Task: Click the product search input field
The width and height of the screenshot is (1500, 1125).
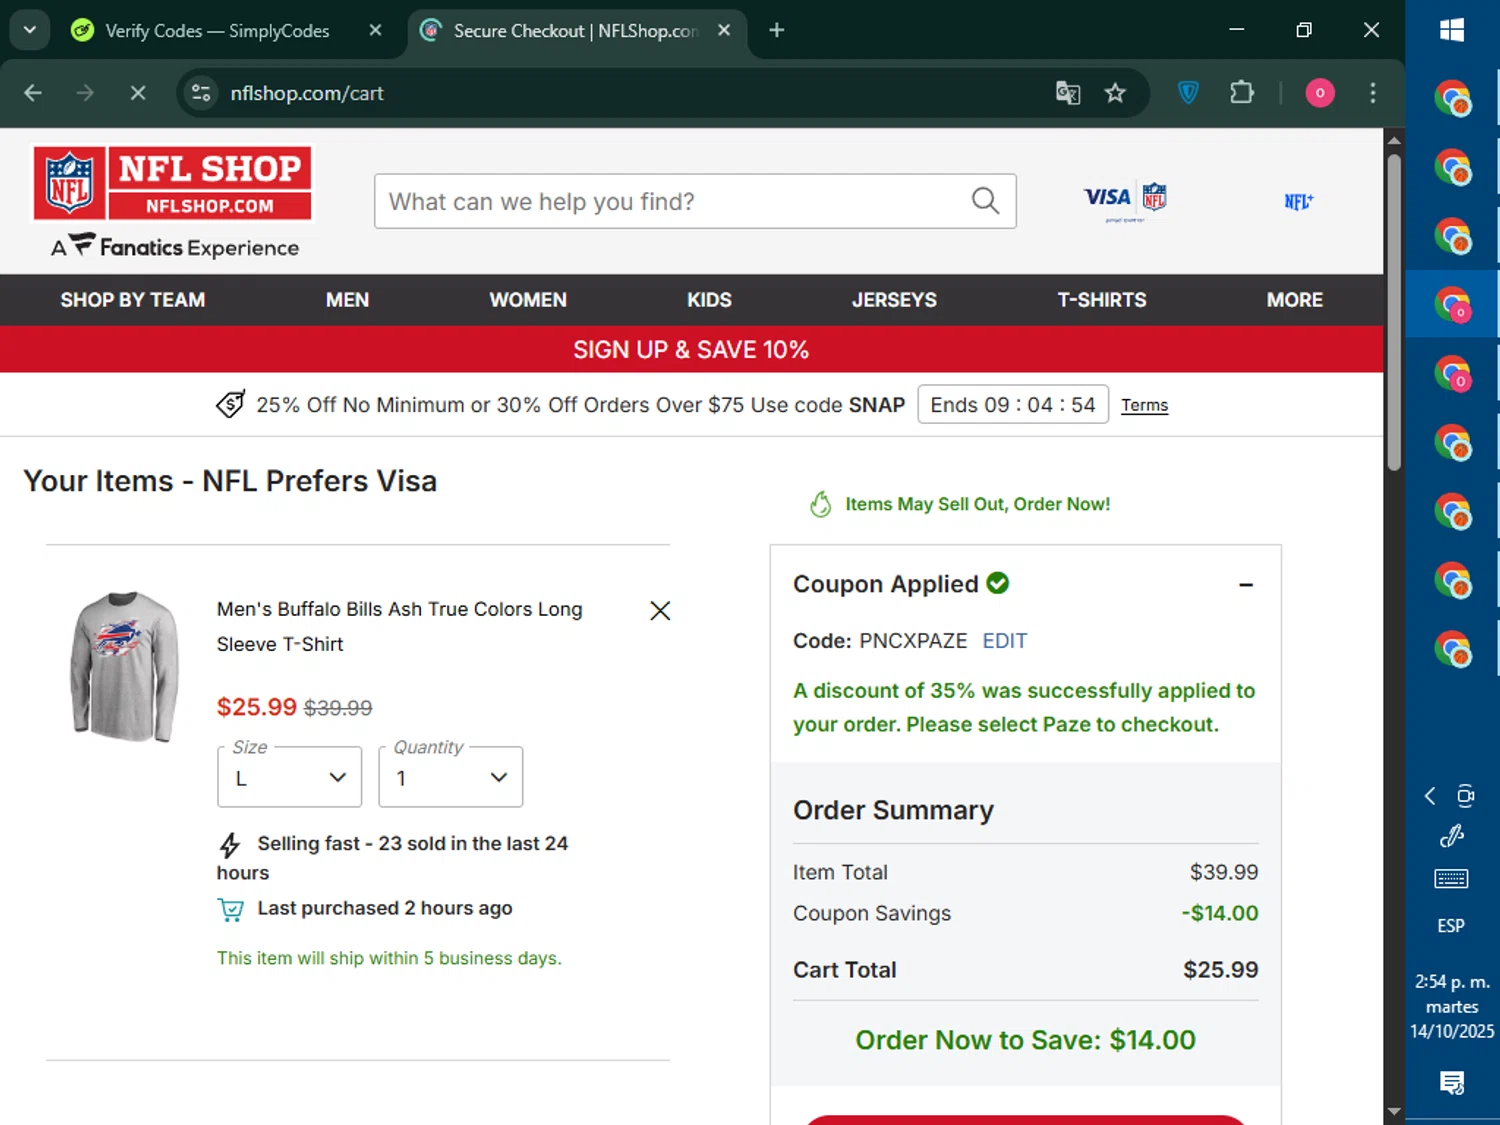Action: 695,201
